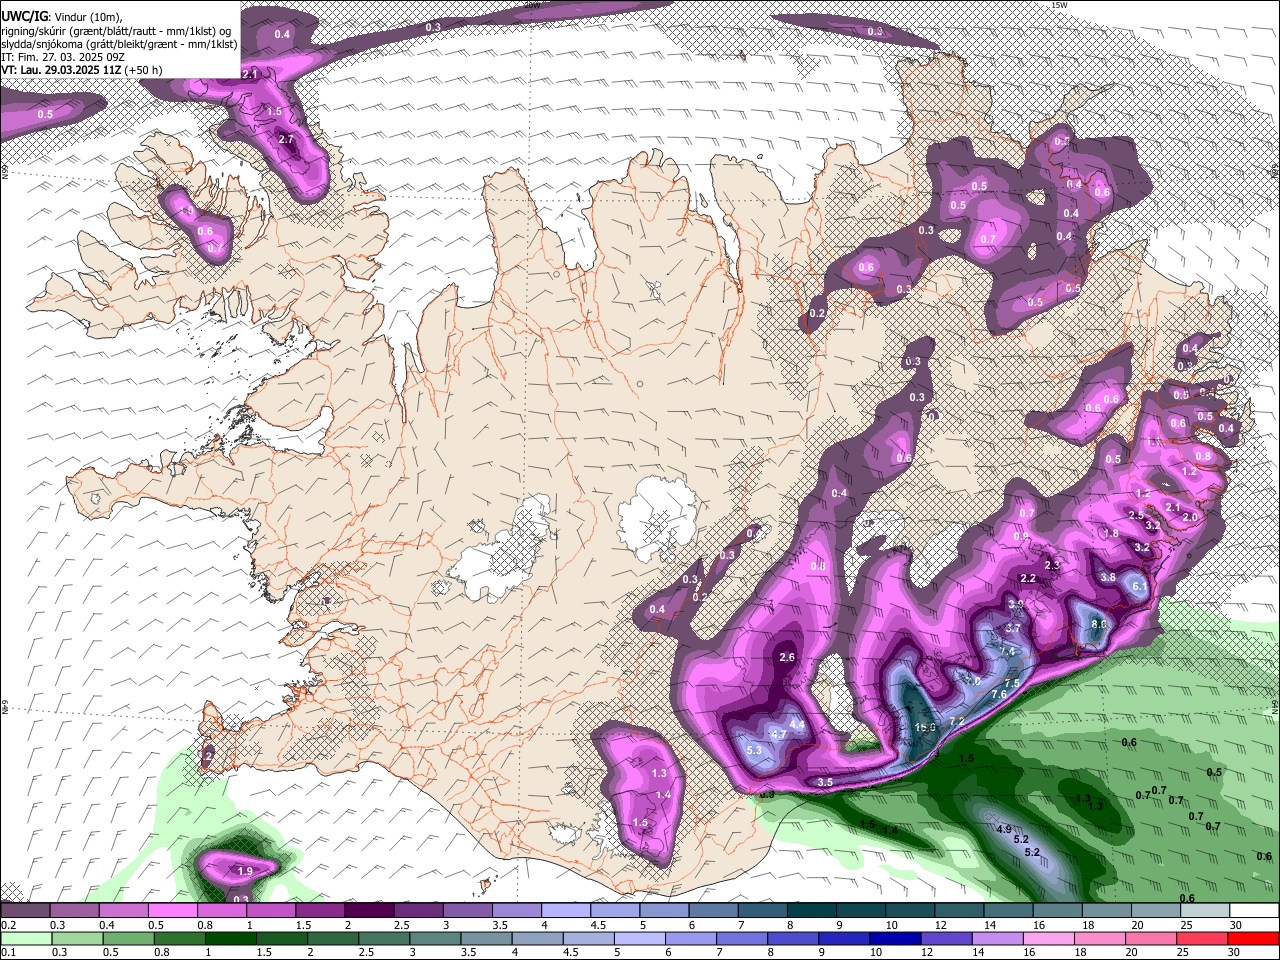Click the bright red final rain legend swatch
1280x960 pixels.
click(x=1253, y=938)
